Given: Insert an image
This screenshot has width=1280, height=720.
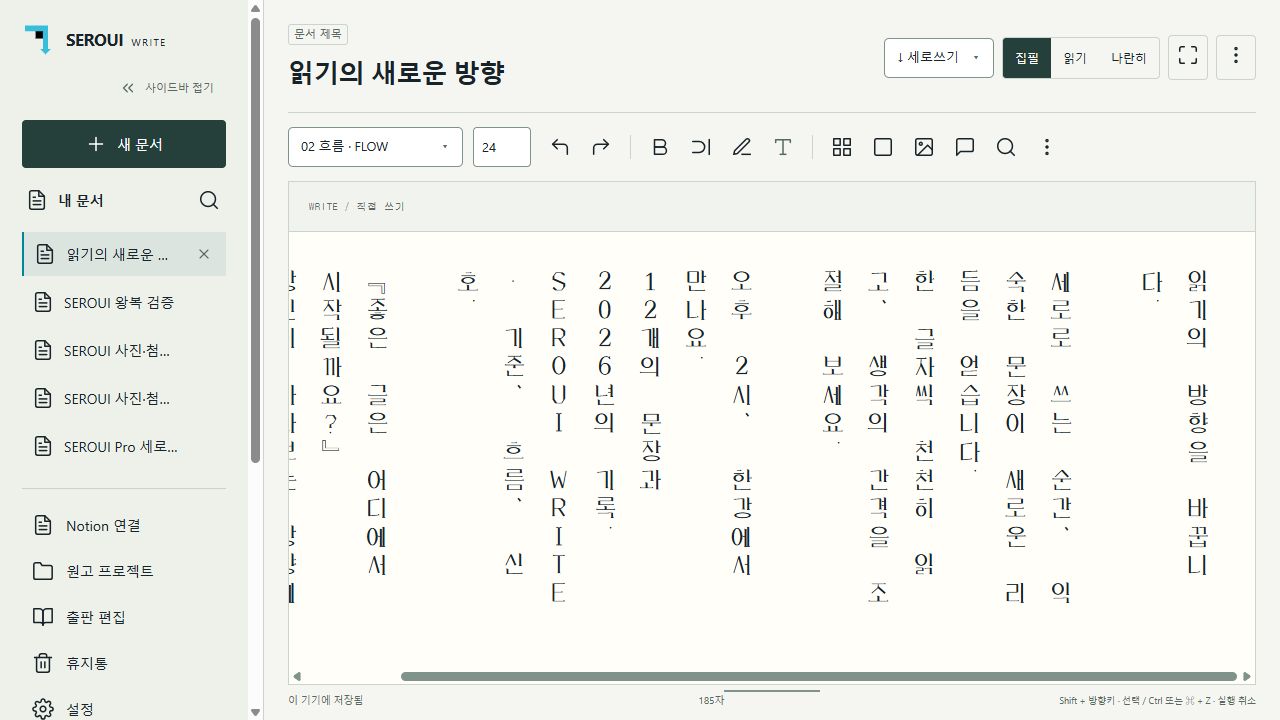Looking at the screenshot, I should (x=924, y=147).
